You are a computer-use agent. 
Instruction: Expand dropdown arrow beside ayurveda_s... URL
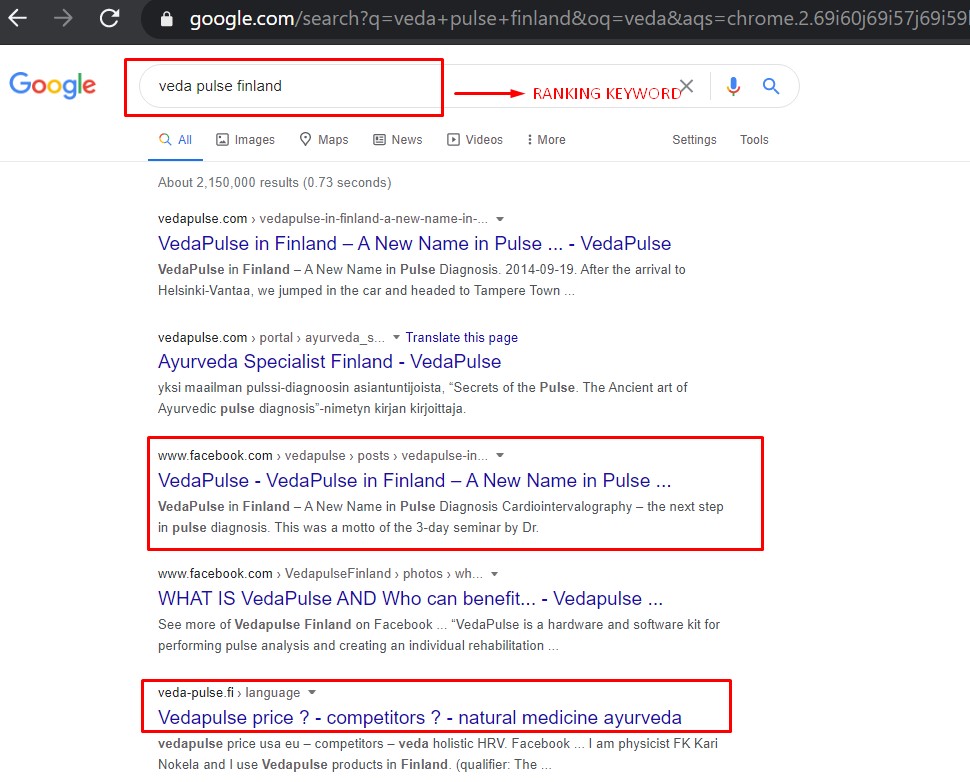pos(397,337)
